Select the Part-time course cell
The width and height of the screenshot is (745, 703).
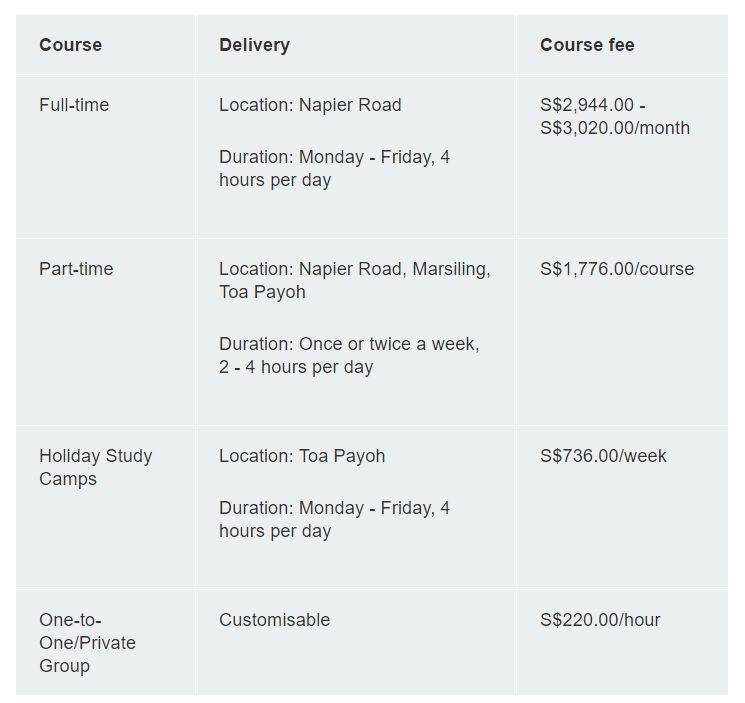(x=76, y=269)
